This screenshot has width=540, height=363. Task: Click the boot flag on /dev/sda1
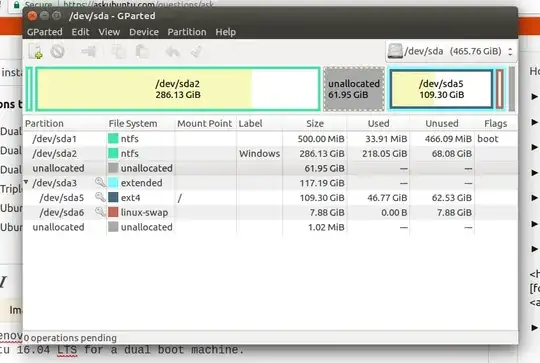pos(488,139)
